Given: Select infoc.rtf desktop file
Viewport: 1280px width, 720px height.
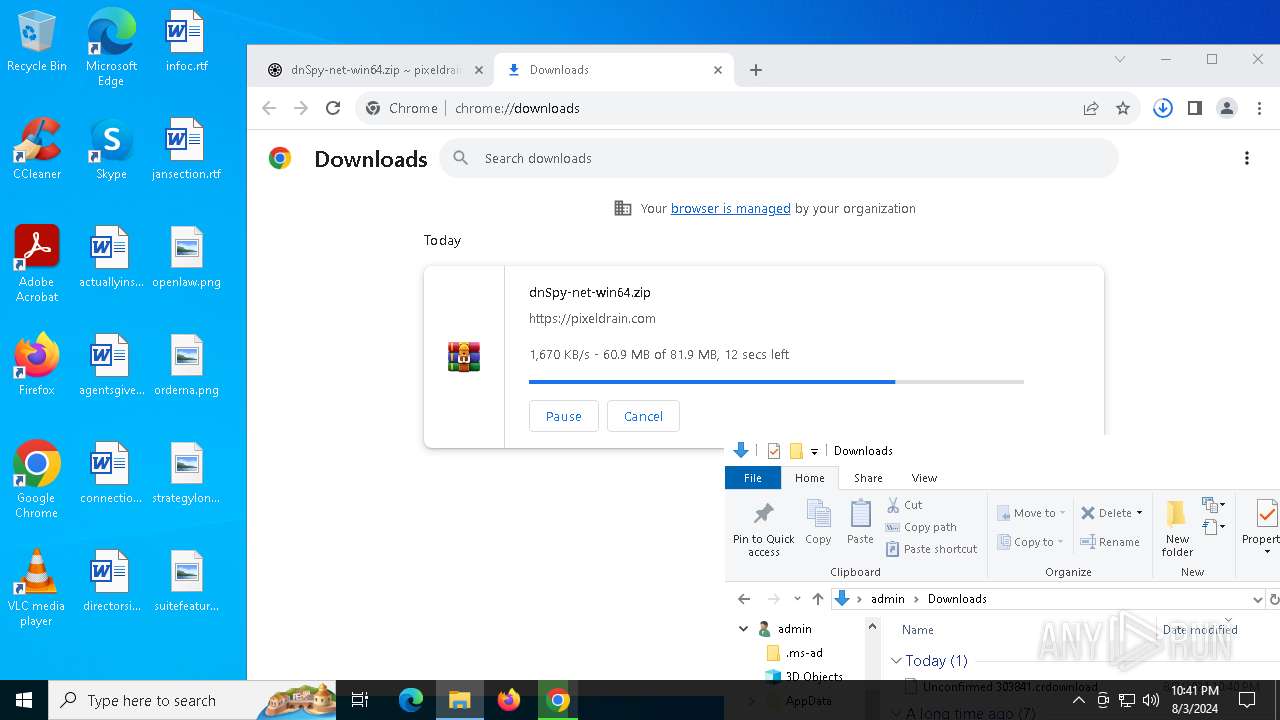Looking at the screenshot, I should click(187, 42).
